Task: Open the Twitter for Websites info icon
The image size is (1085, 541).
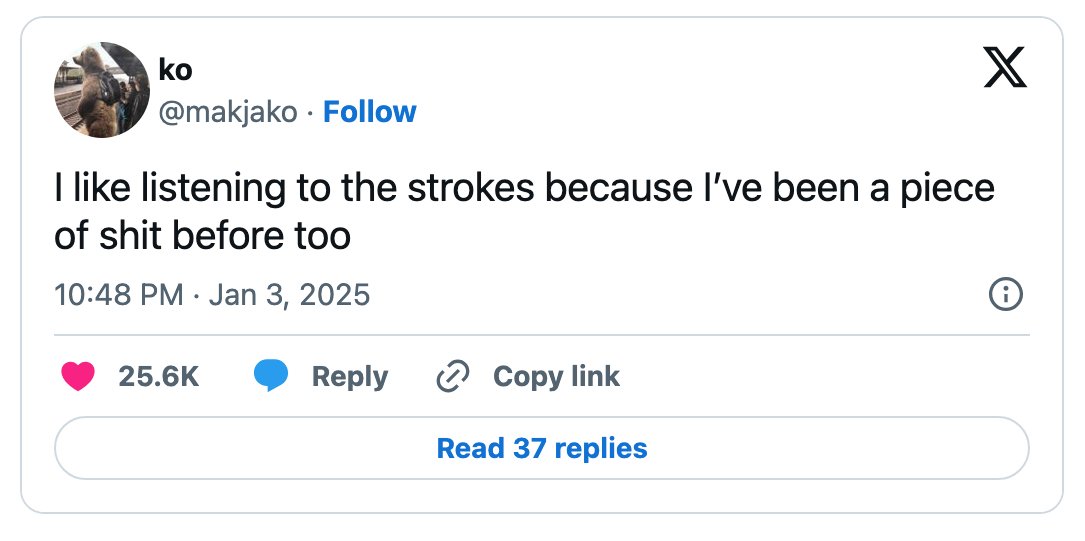Action: (1005, 295)
